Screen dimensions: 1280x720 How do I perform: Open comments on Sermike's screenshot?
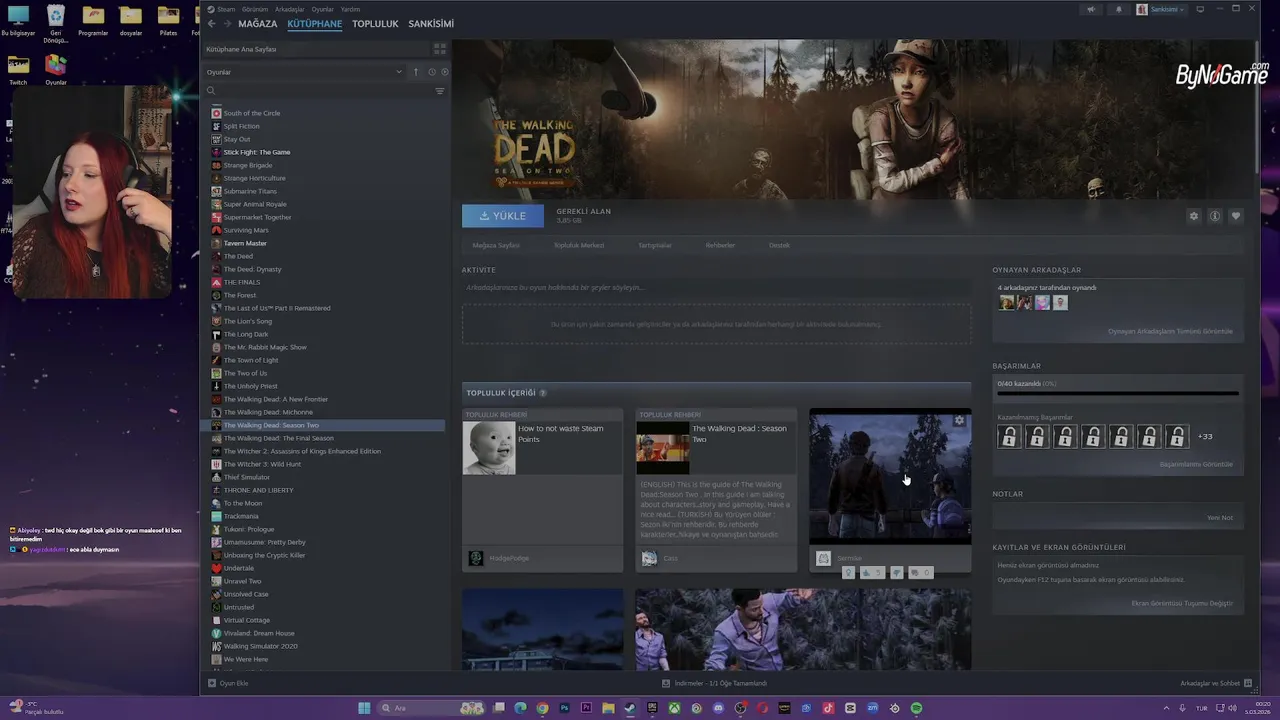919,572
